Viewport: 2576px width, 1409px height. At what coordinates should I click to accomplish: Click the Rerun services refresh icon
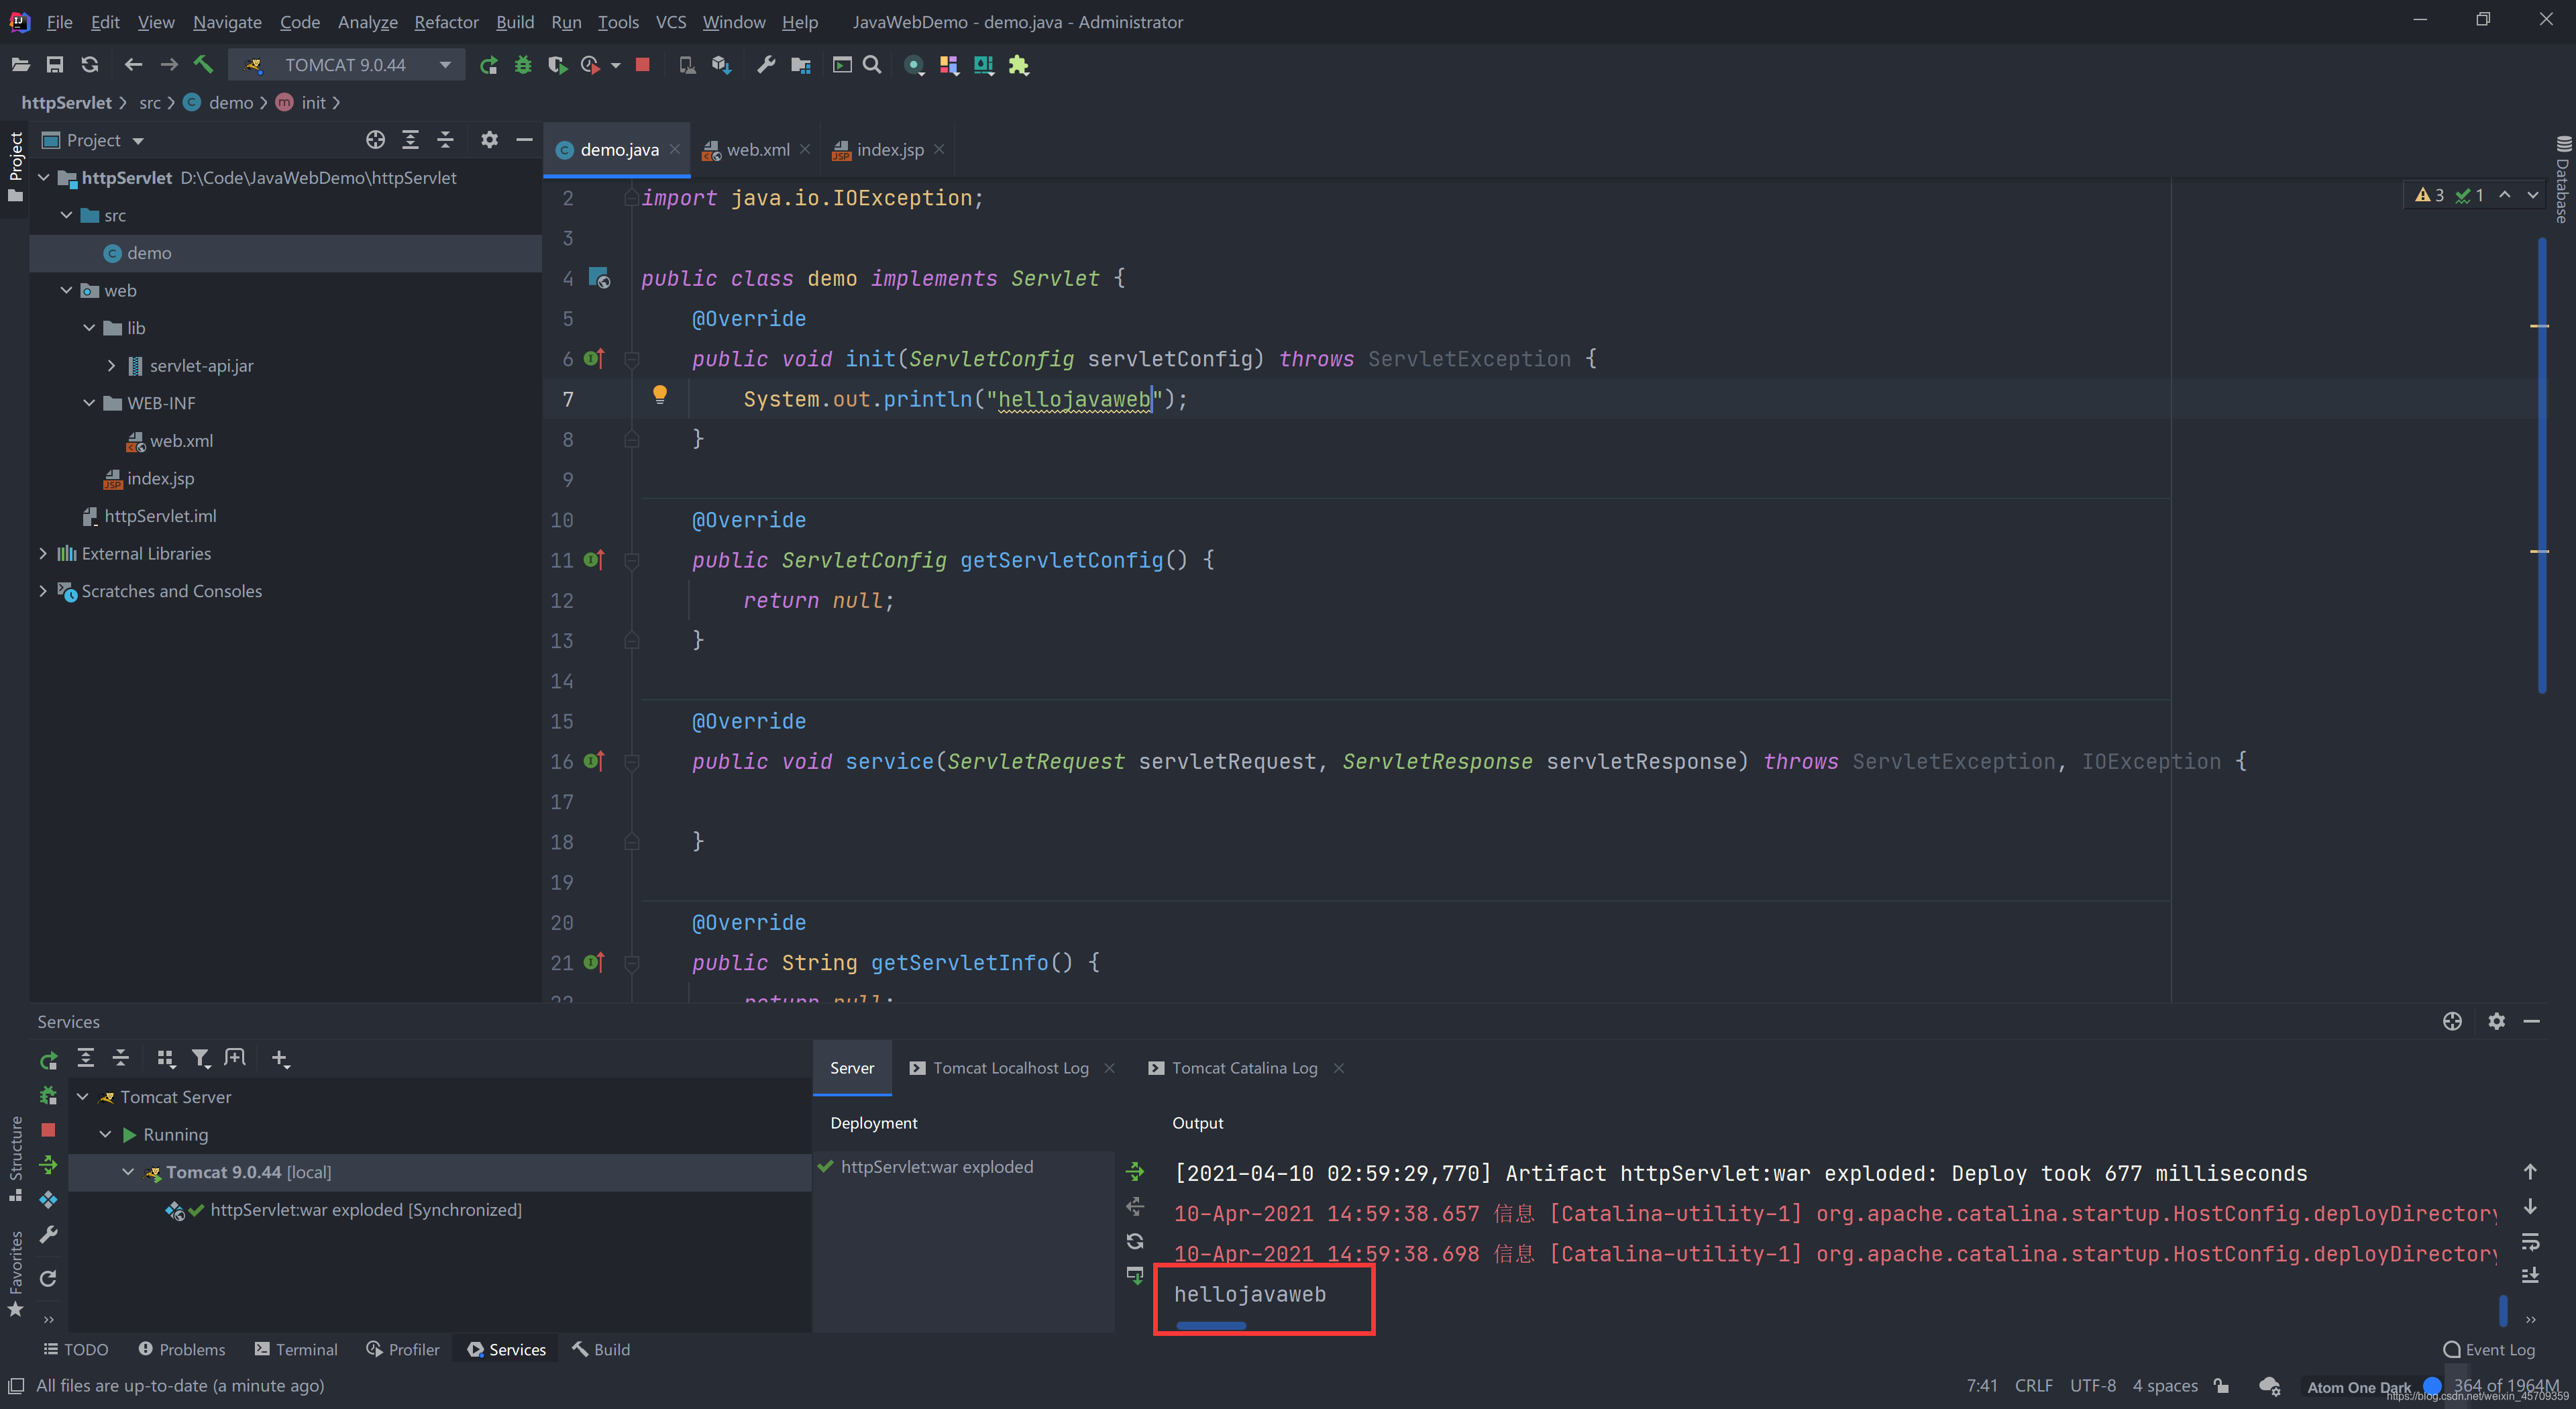pos(48,1060)
